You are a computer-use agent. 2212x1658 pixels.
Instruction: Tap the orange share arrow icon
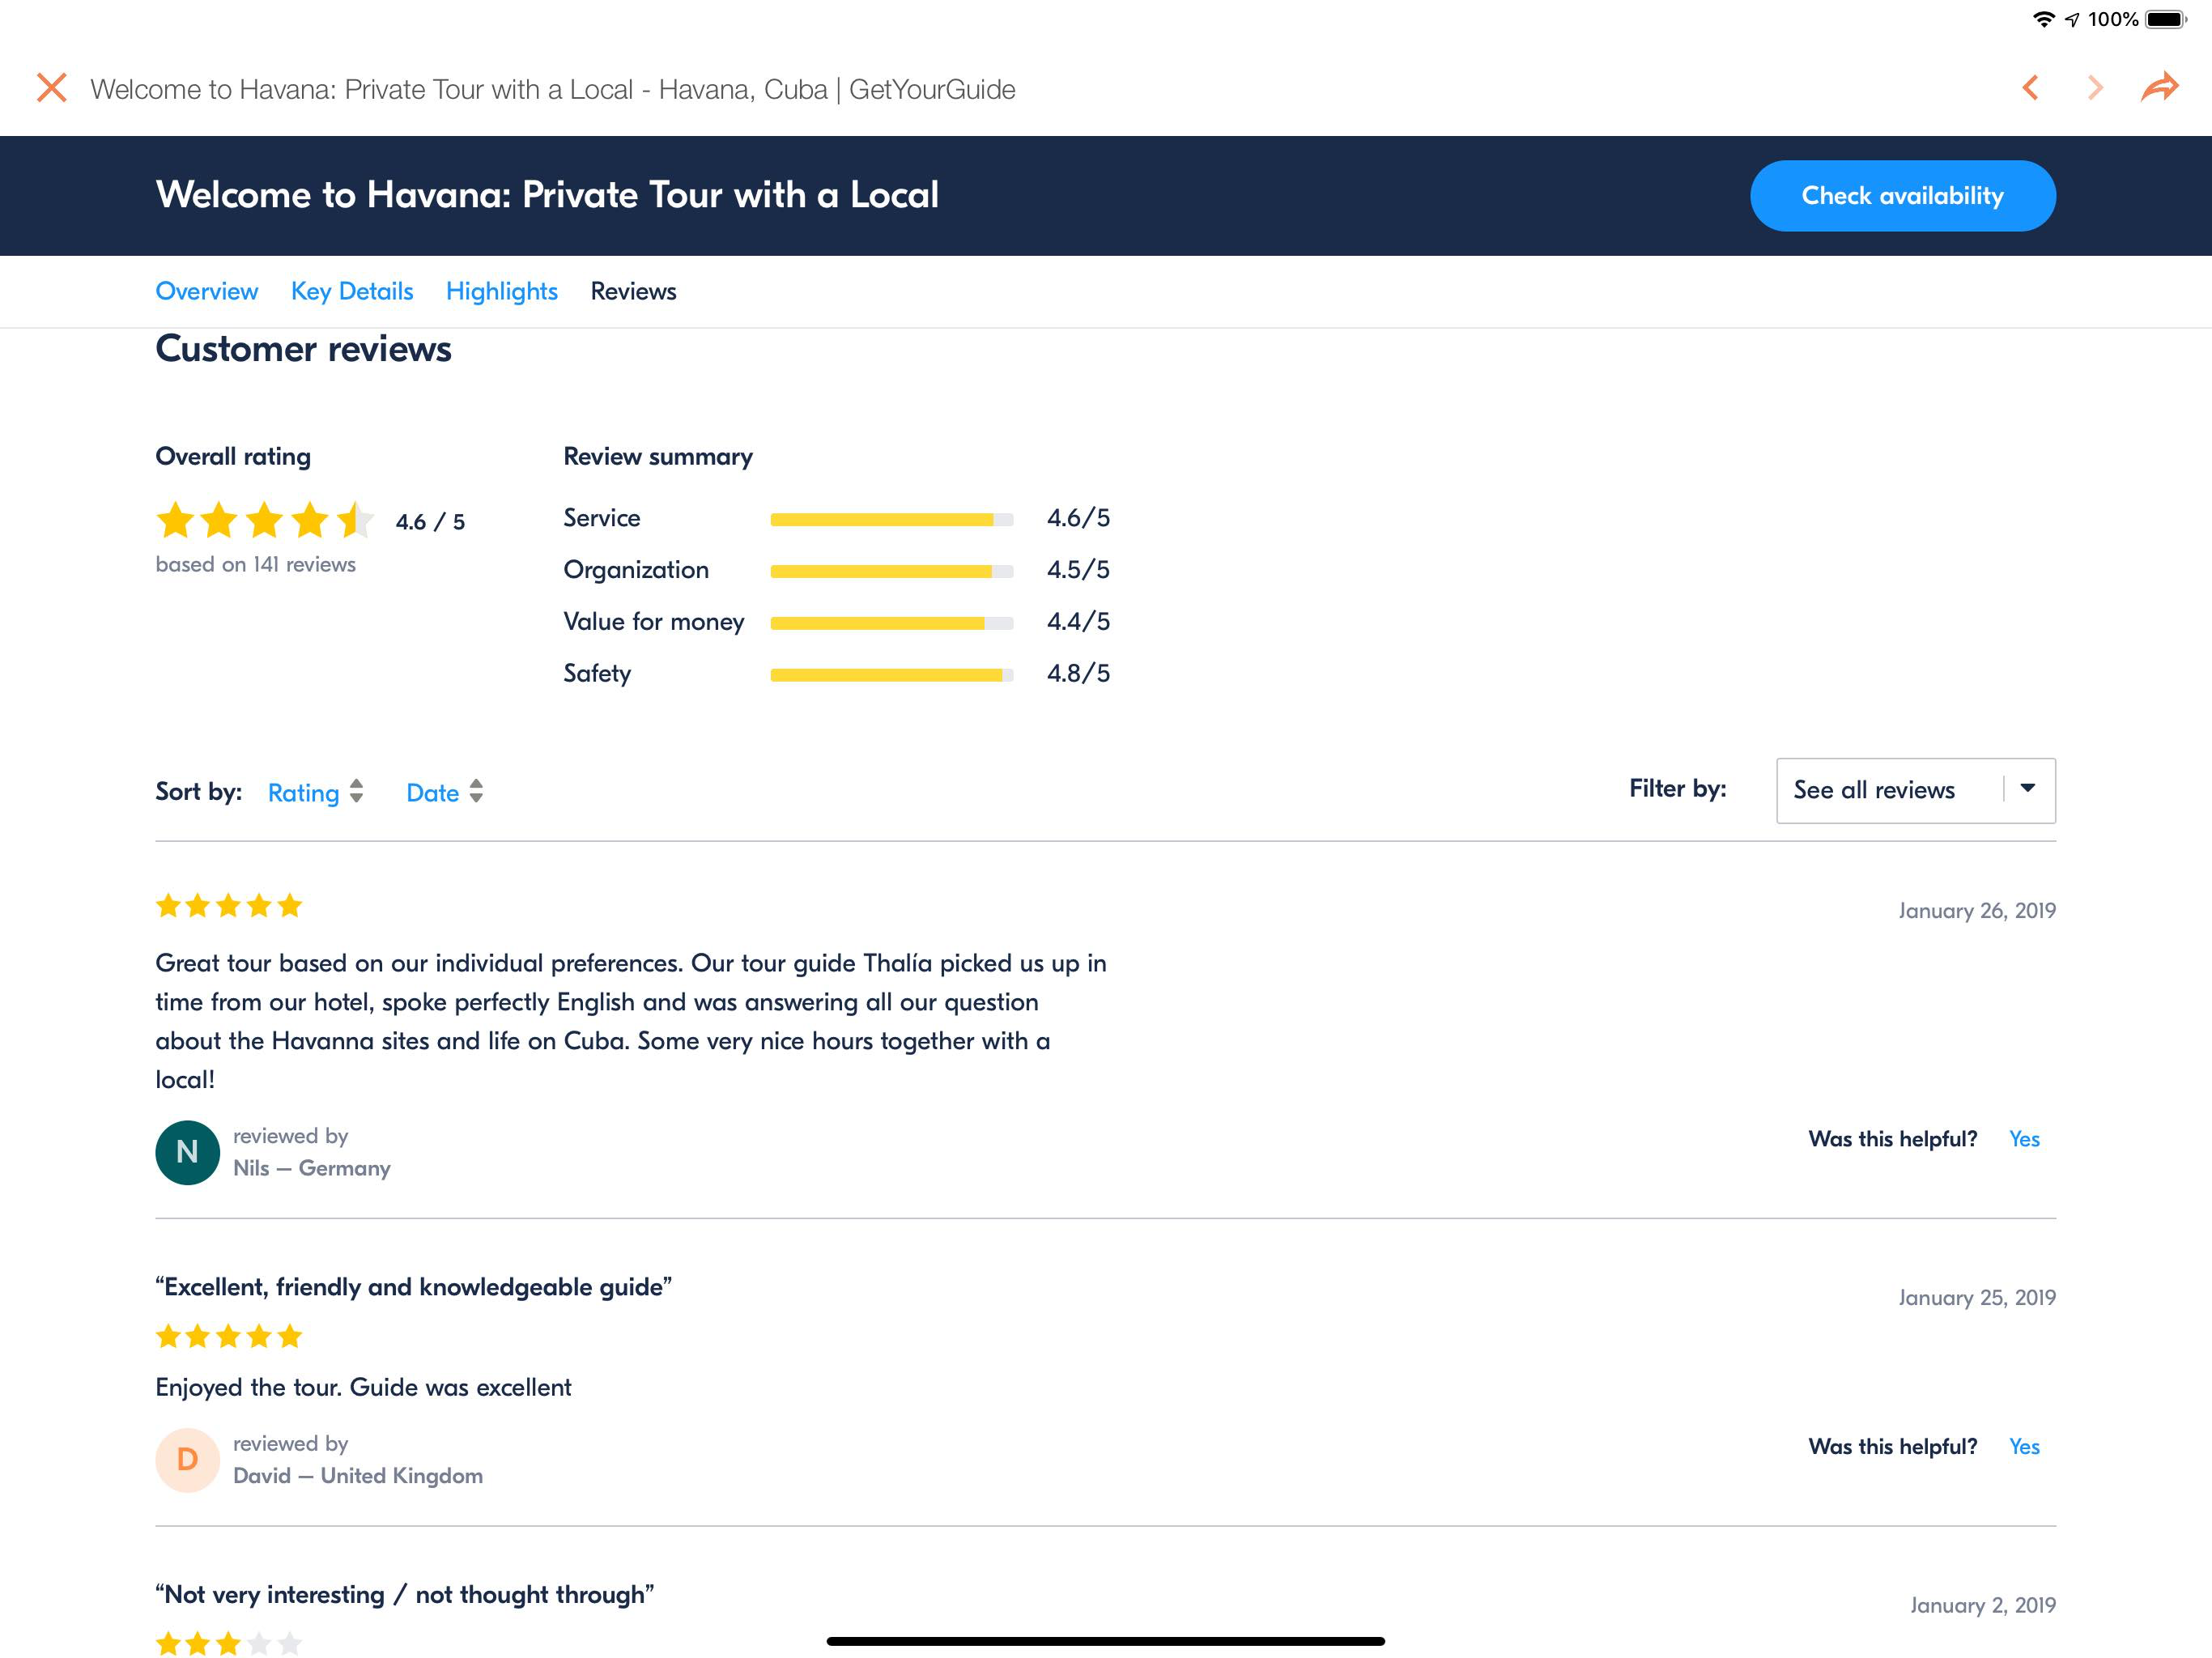click(x=2159, y=87)
